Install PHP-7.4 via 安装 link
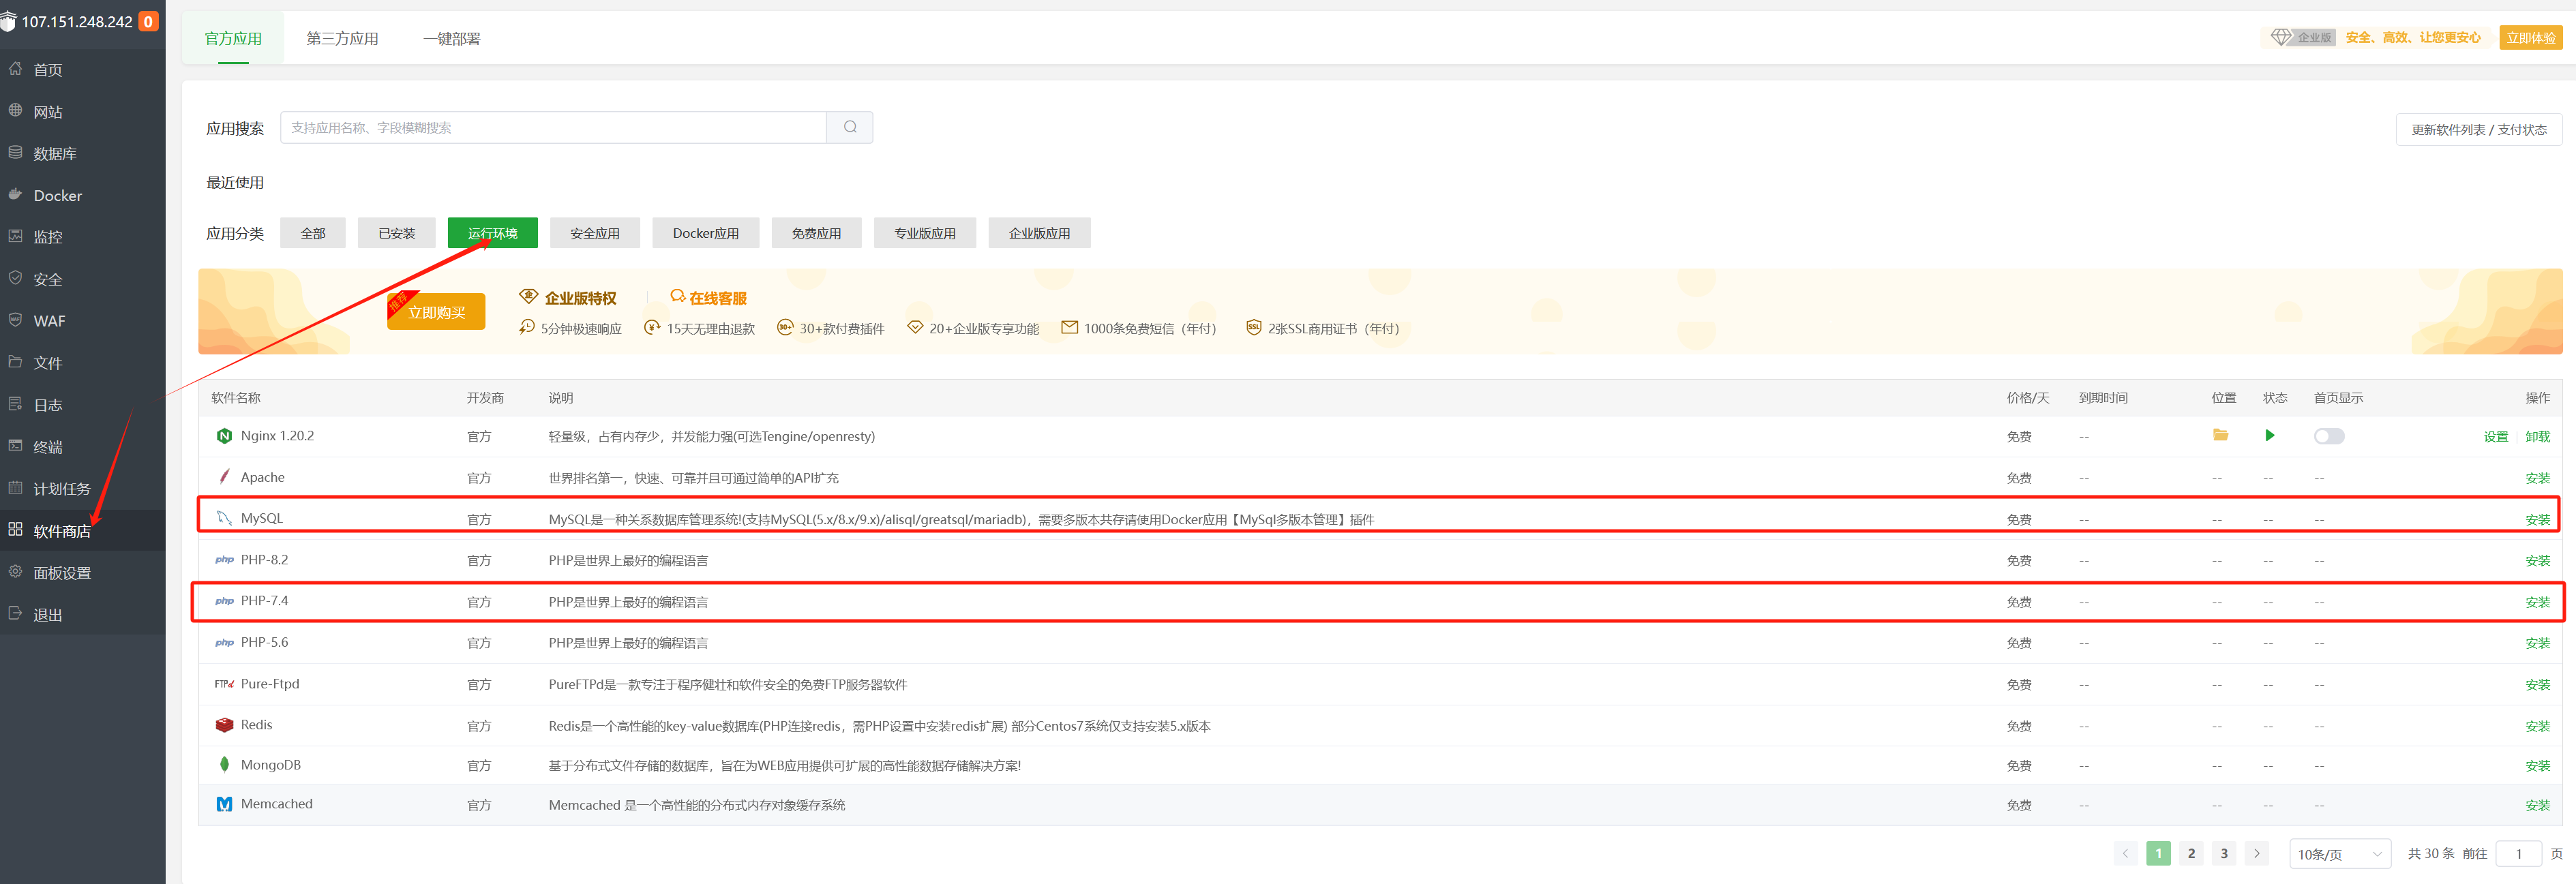The image size is (2576, 884). (x=2537, y=602)
